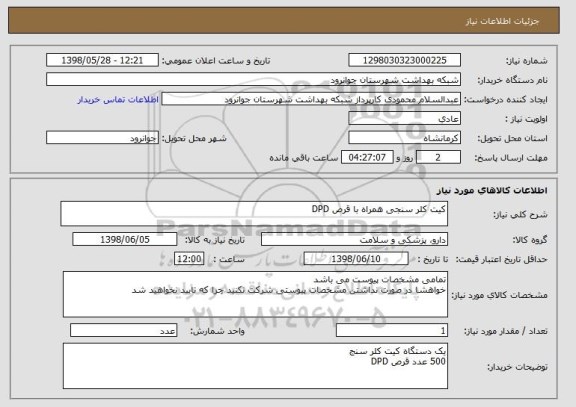Click the hour field showing 12:00
Screen dimensions: 576x407
point(189,259)
